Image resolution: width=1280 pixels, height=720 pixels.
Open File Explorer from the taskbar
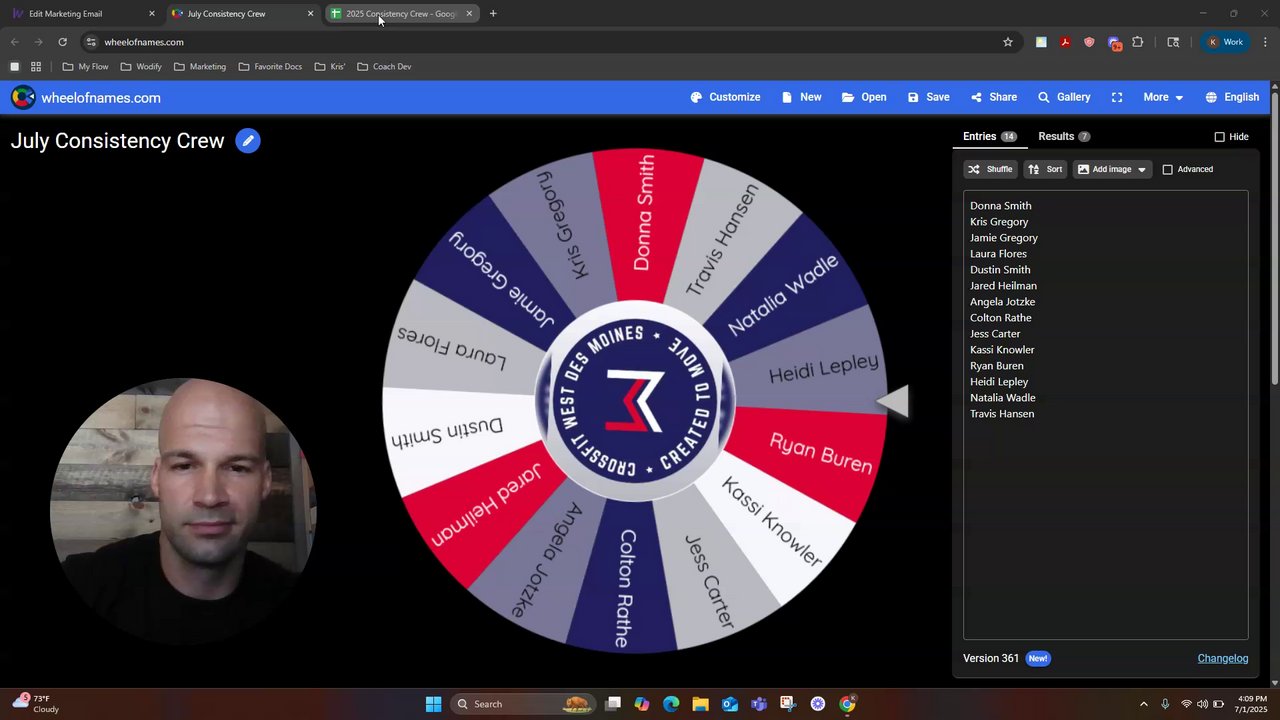coord(700,704)
